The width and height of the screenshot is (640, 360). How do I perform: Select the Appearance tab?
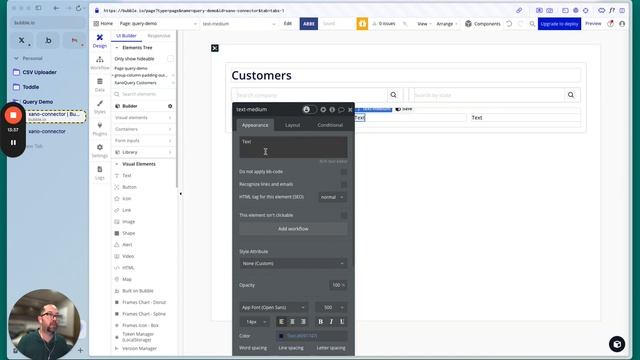click(x=255, y=125)
